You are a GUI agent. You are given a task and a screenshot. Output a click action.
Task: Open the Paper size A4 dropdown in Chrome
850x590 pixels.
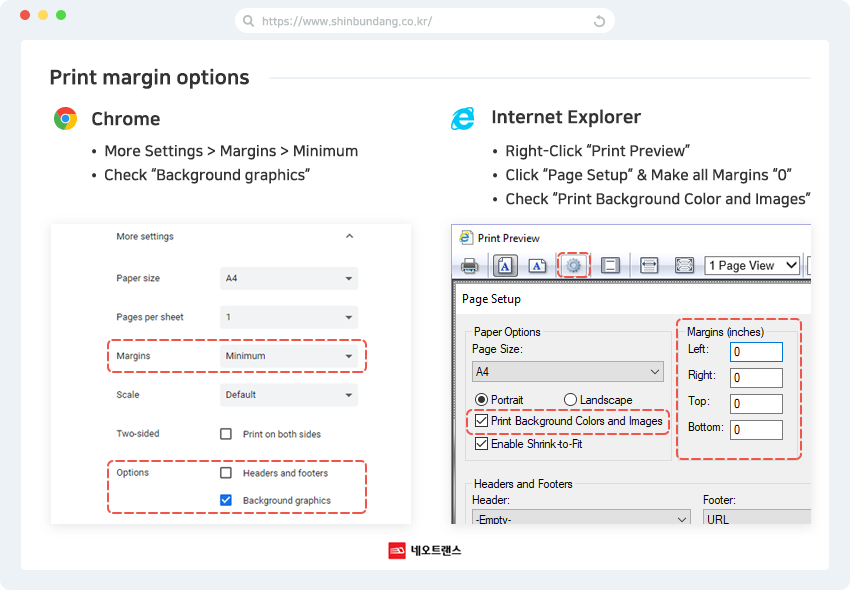289,279
